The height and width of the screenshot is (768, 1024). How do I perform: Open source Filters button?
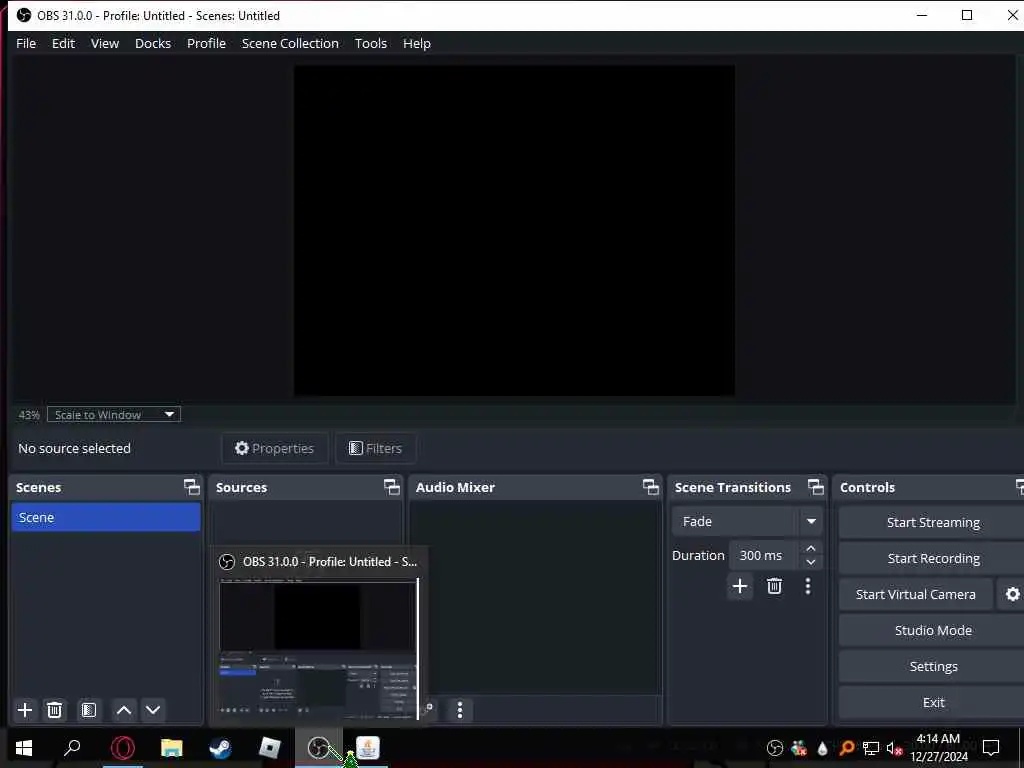point(376,448)
